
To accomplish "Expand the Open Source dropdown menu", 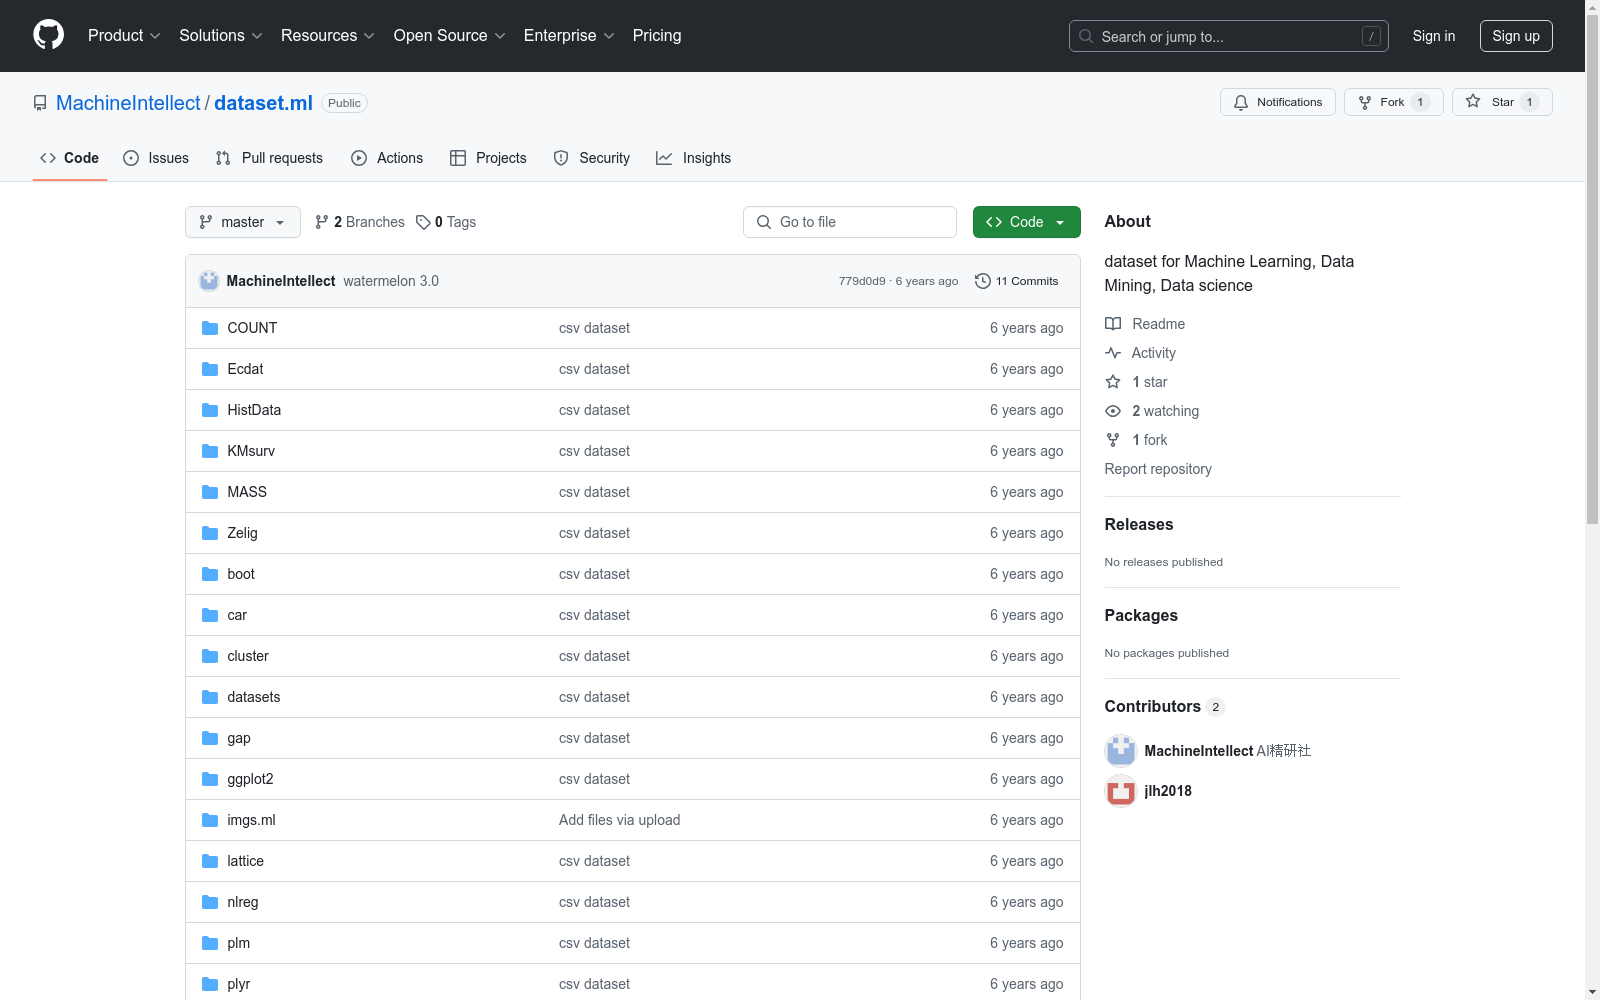I will pos(450,35).
